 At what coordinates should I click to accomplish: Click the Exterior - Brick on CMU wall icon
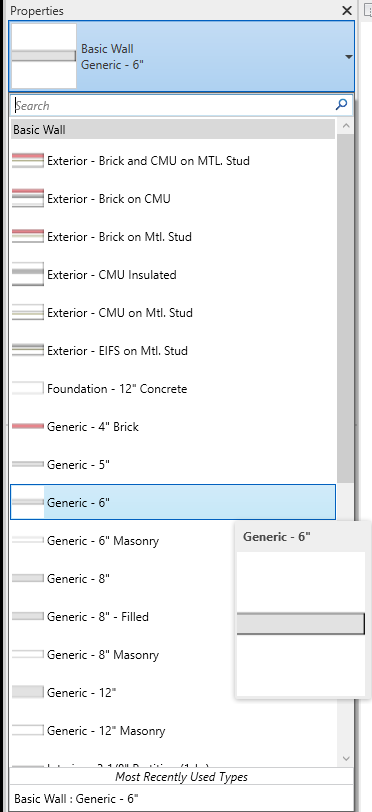pyautogui.click(x=28, y=198)
